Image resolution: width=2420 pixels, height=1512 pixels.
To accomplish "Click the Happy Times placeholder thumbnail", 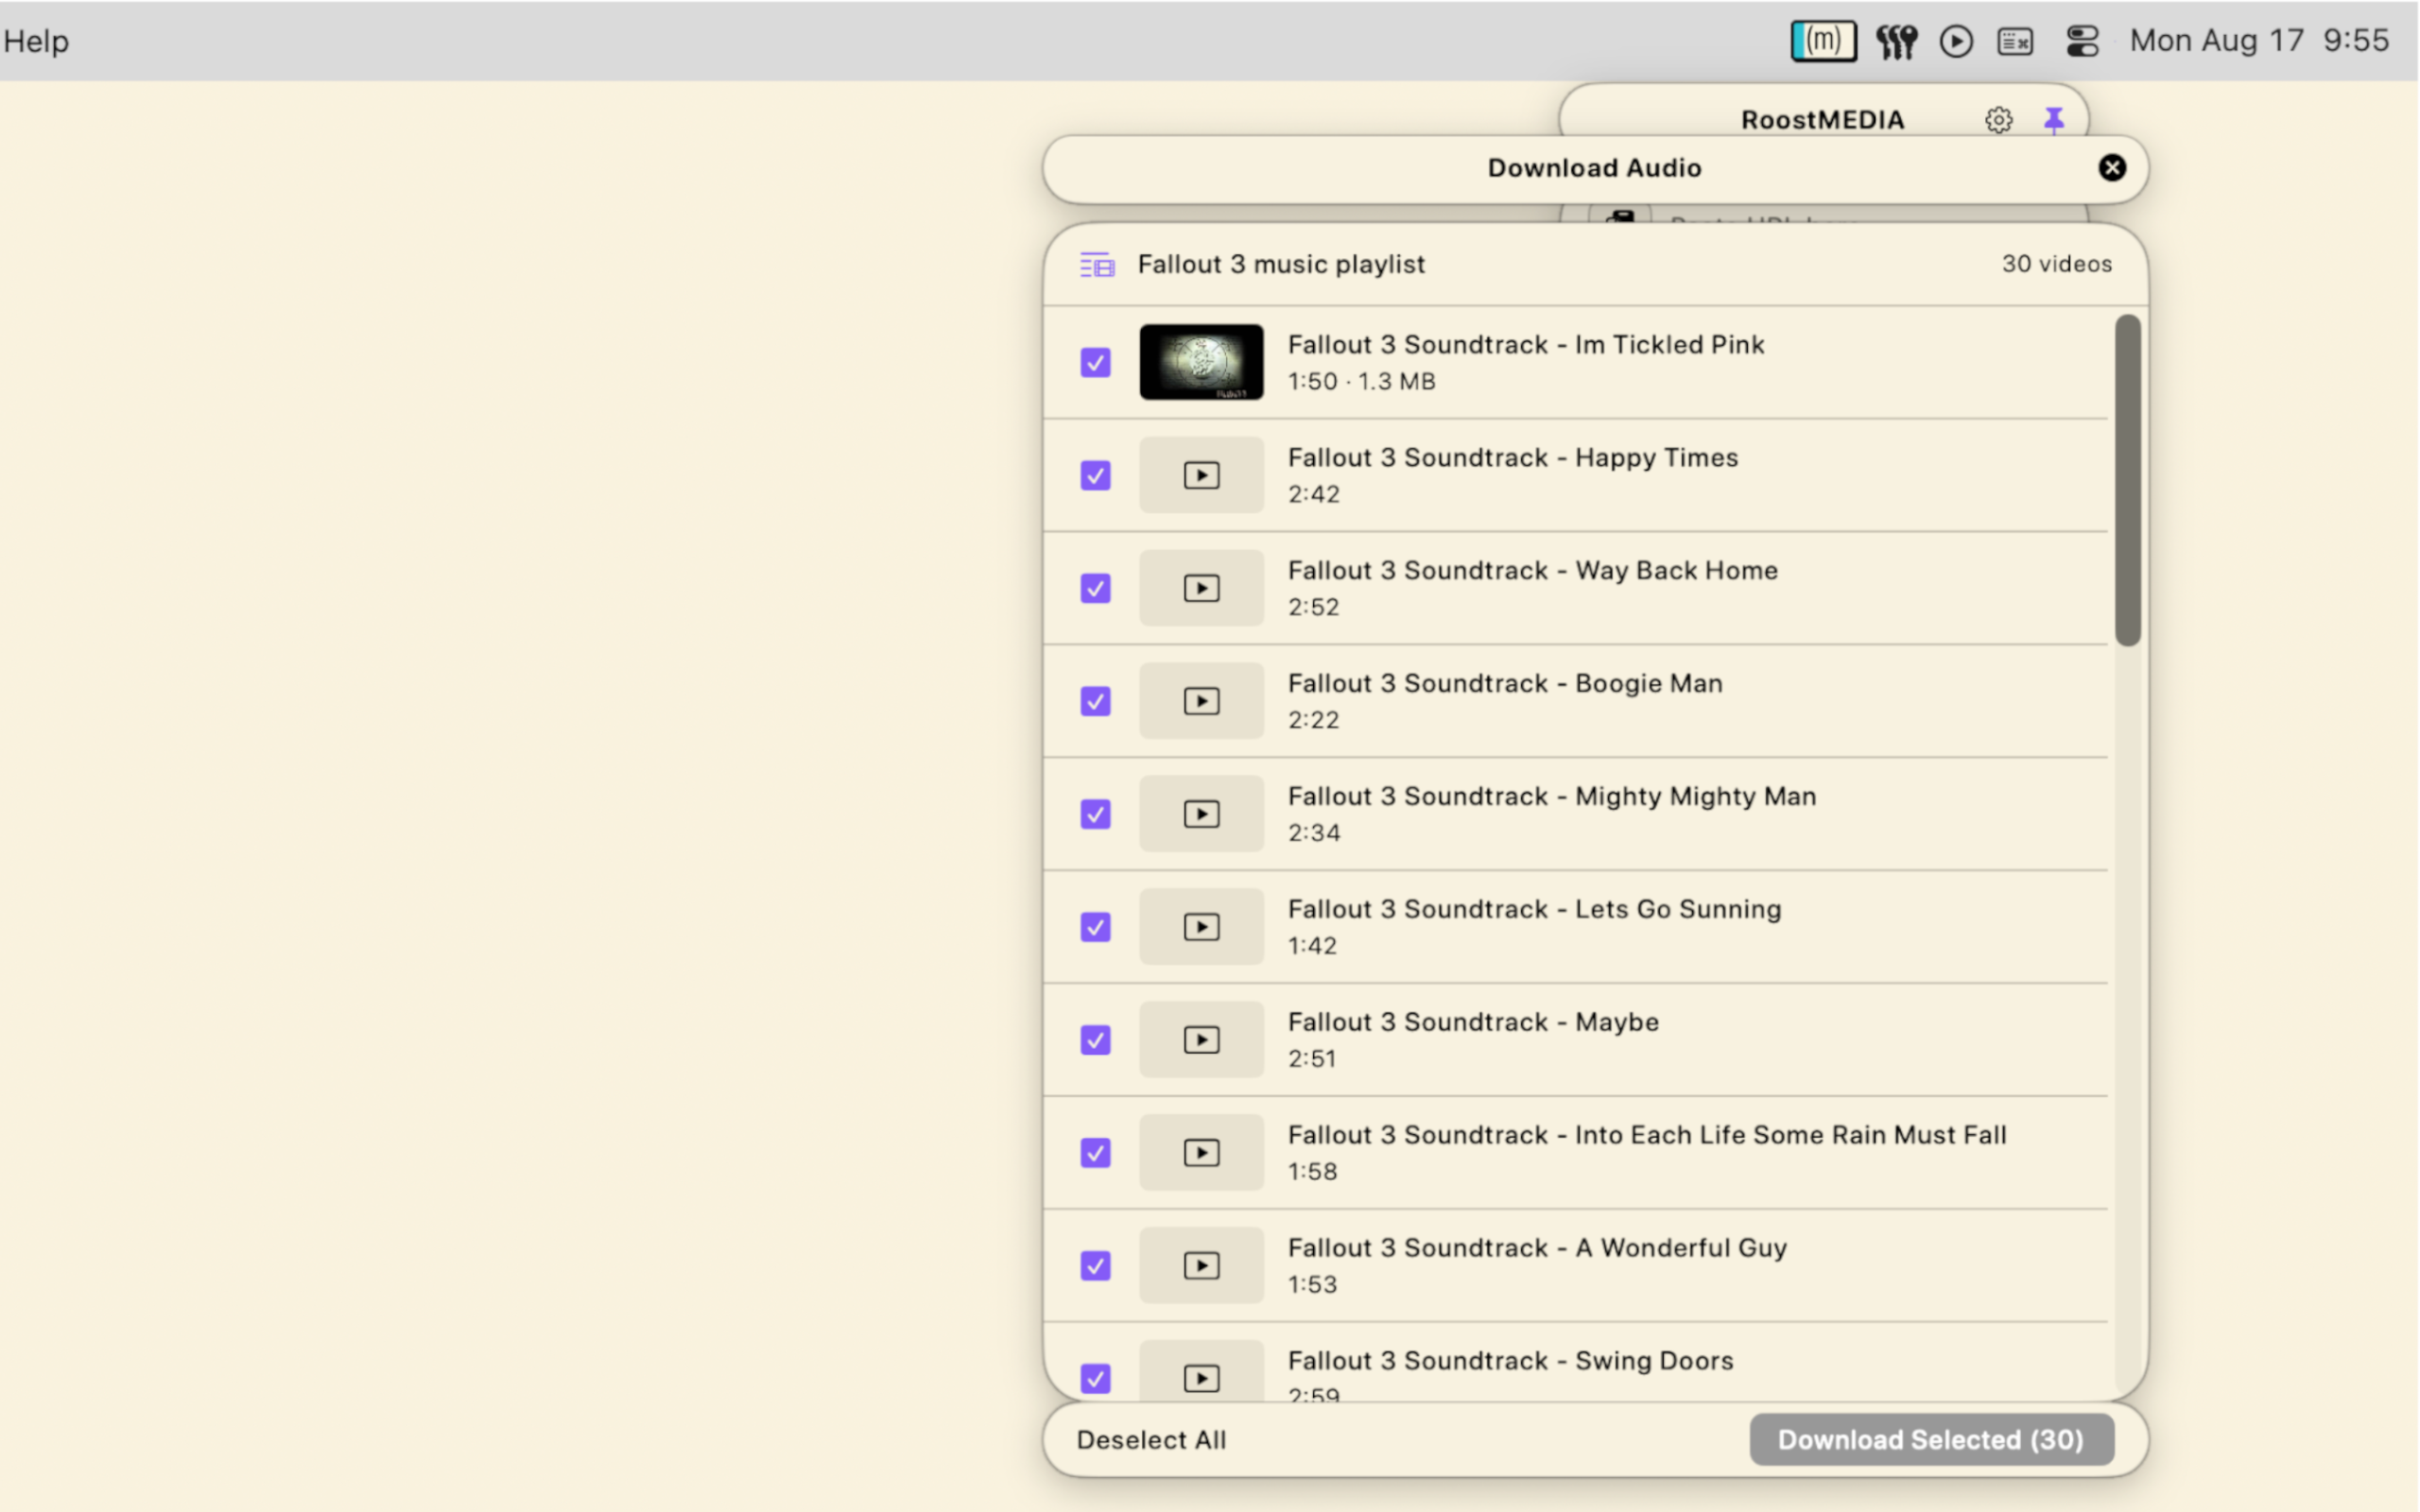I will tap(1201, 475).
